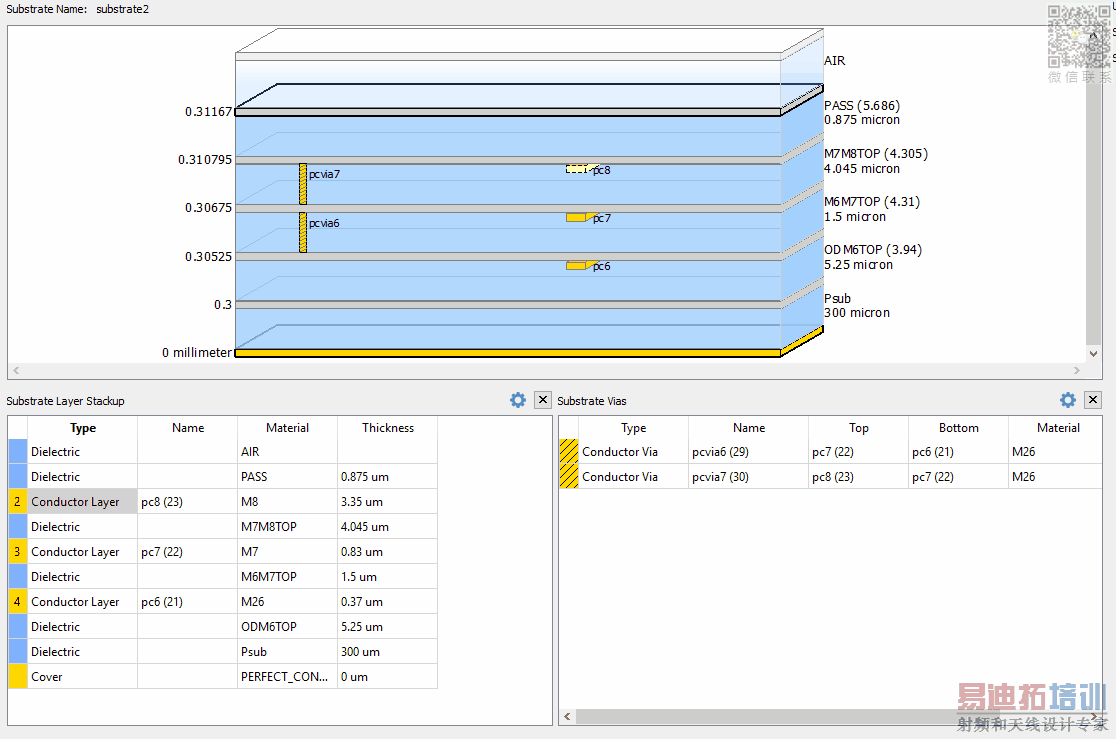Click the pc8 conductor strip in diagram
The image size is (1116, 739).
[577, 169]
